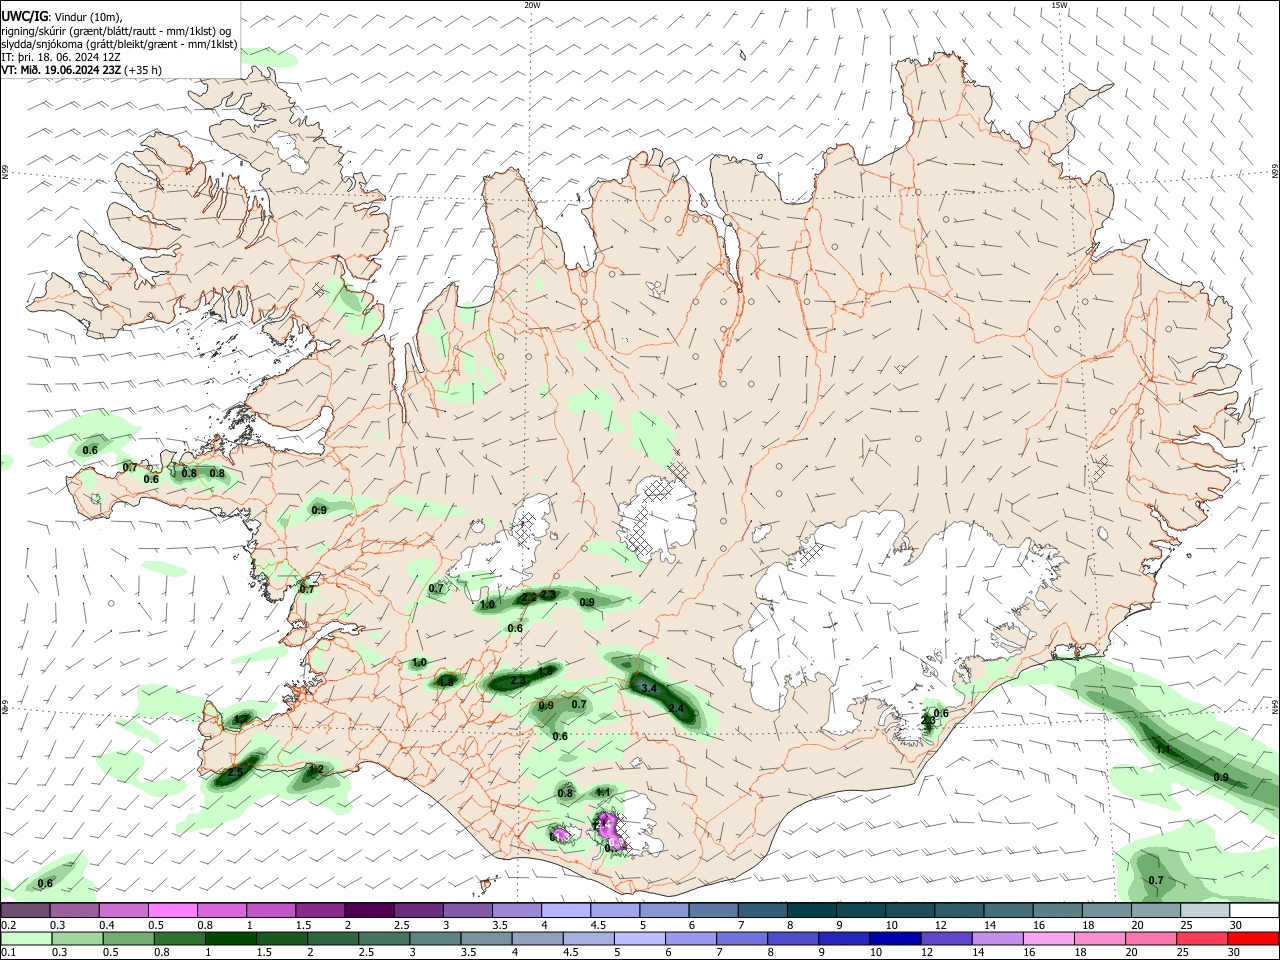Click the dark teal 8–9 swatch in upper legend

(x=812, y=910)
